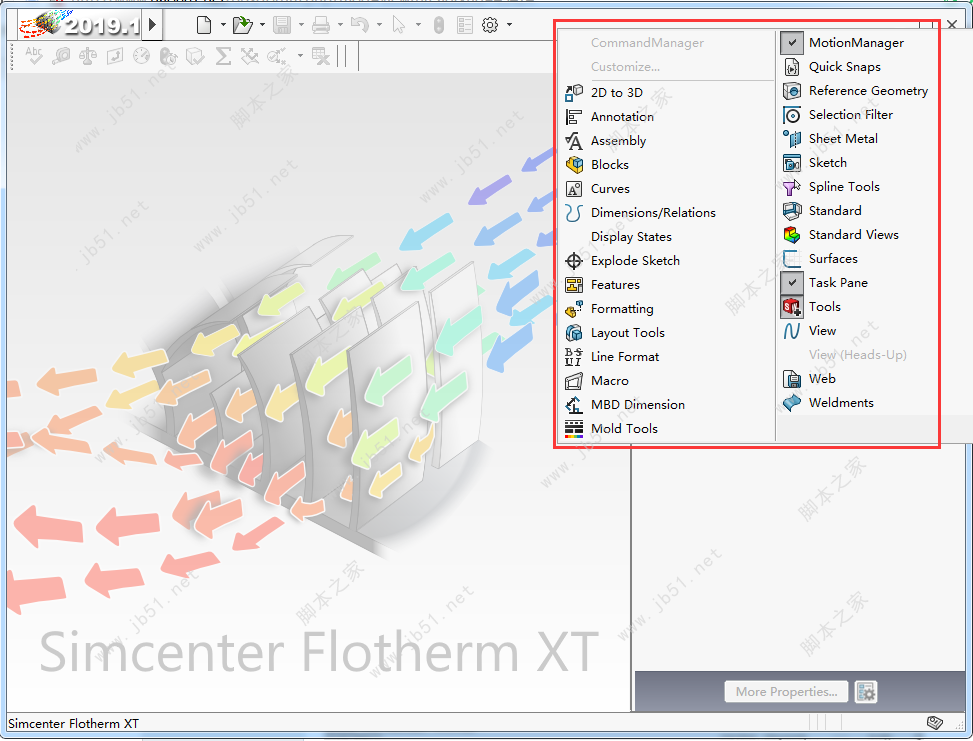Expand the Save button dropdown arrow
Viewport: 973px width, 741px height.
302,24
